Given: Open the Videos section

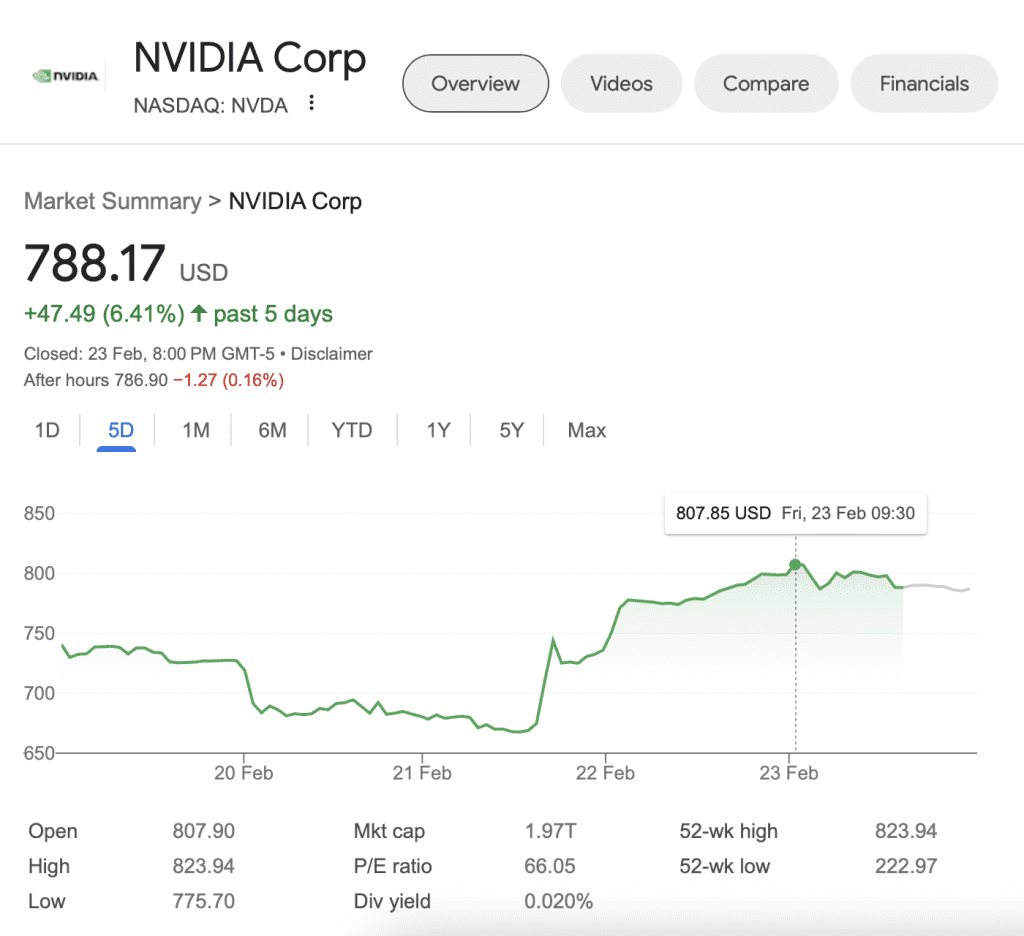Looking at the screenshot, I should coord(621,84).
